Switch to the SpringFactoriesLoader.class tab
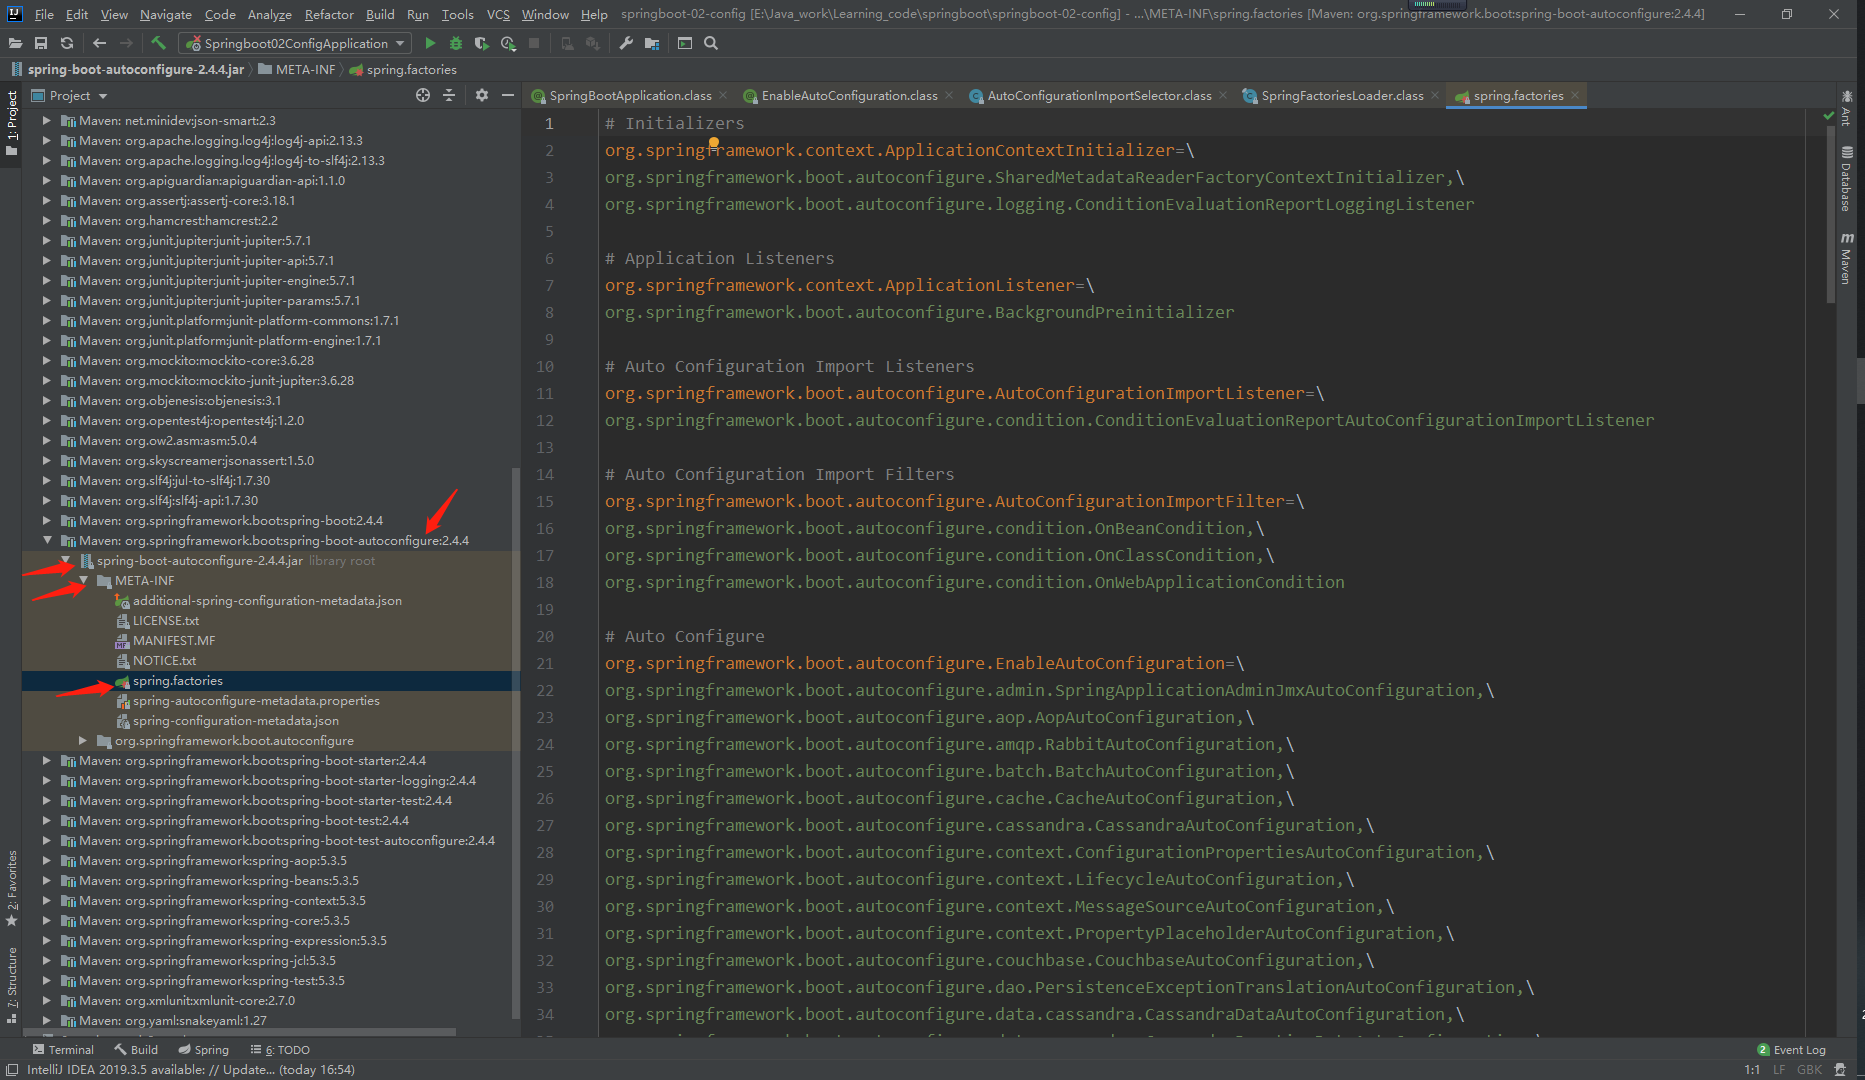 (1342, 95)
